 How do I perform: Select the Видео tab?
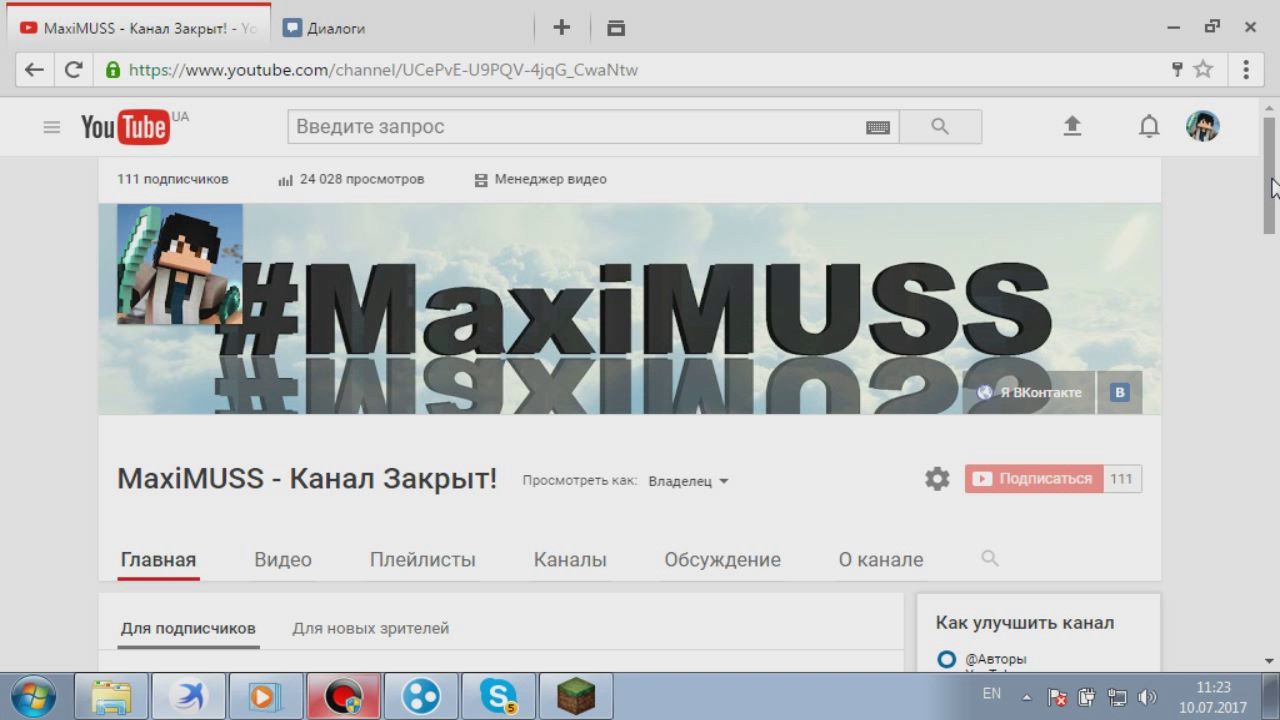[x=283, y=560]
